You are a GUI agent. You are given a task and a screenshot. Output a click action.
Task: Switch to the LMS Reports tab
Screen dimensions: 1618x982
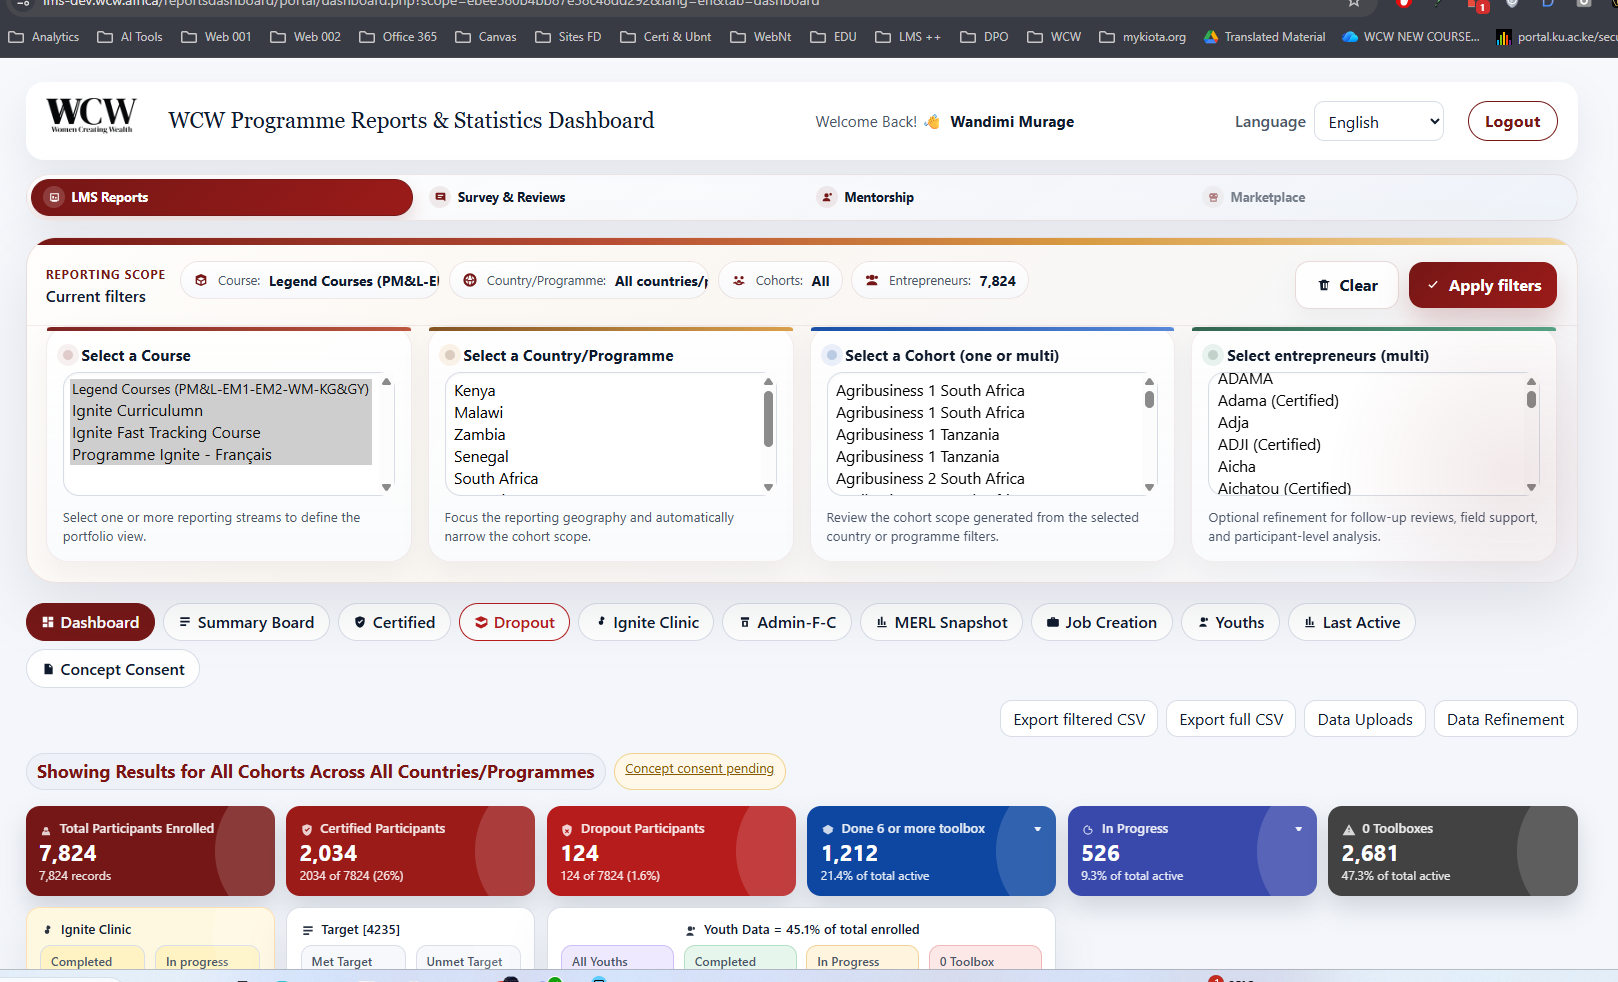222,197
